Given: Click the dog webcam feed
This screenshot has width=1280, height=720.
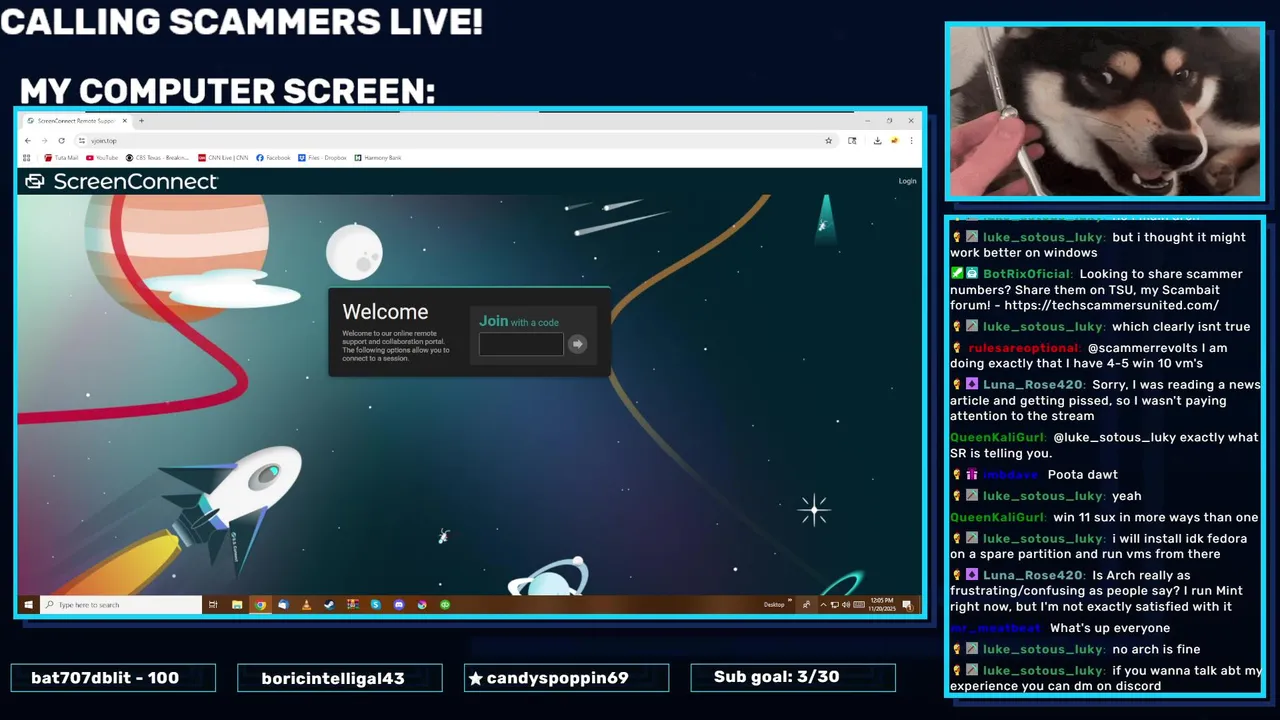Looking at the screenshot, I should click(x=1105, y=112).
